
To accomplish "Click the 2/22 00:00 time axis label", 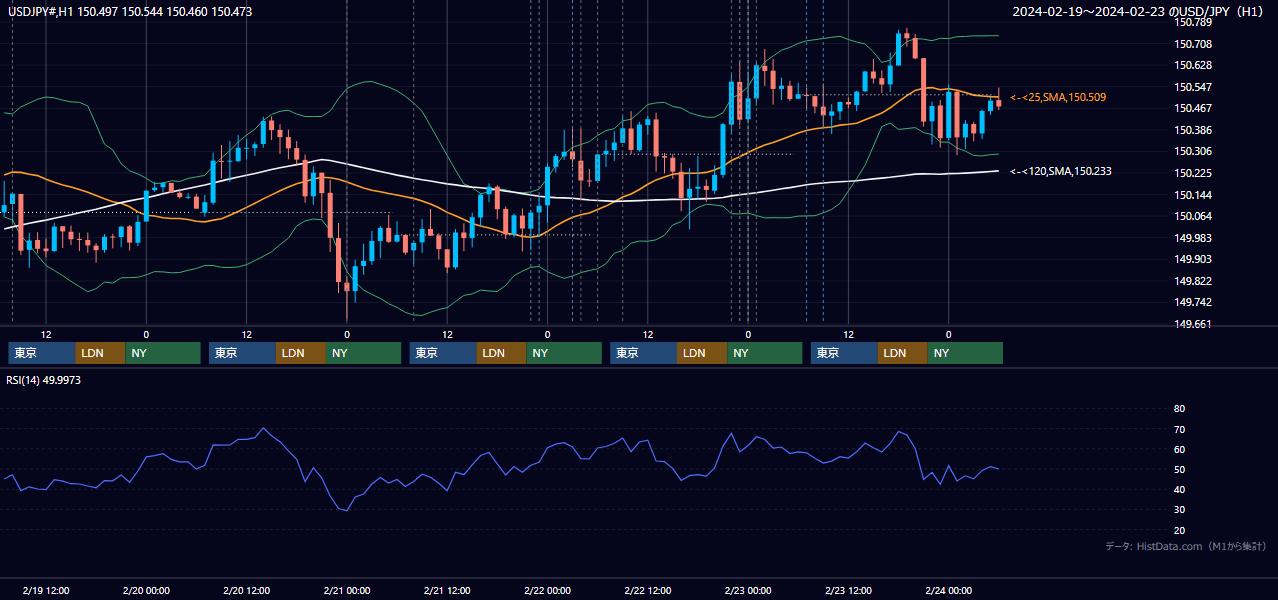I will pyautogui.click(x=547, y=590).
